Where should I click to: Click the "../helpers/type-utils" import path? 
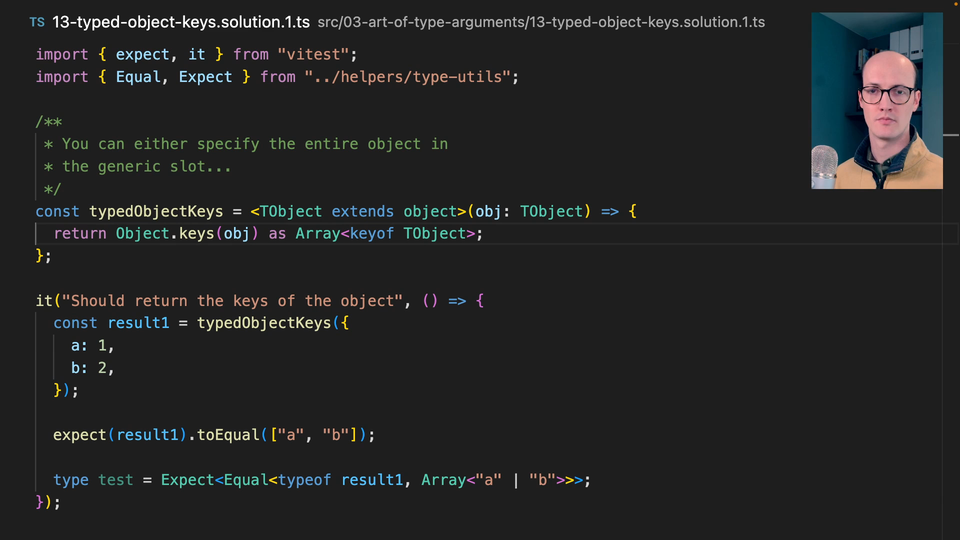tap(412, 77)
